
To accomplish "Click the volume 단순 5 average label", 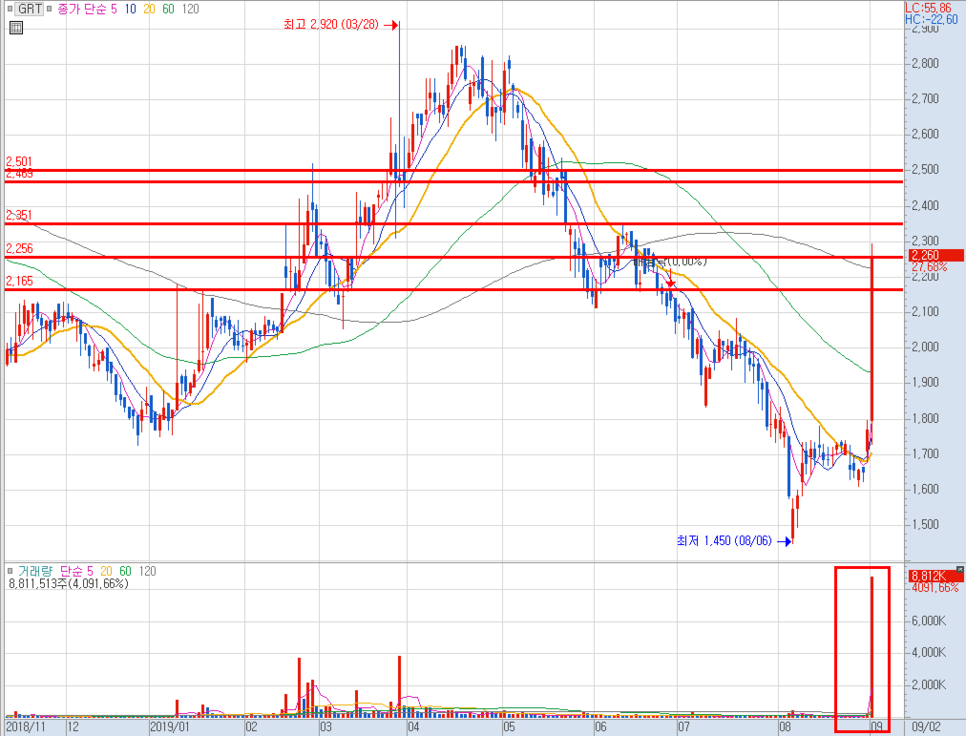I will point(76,571).
